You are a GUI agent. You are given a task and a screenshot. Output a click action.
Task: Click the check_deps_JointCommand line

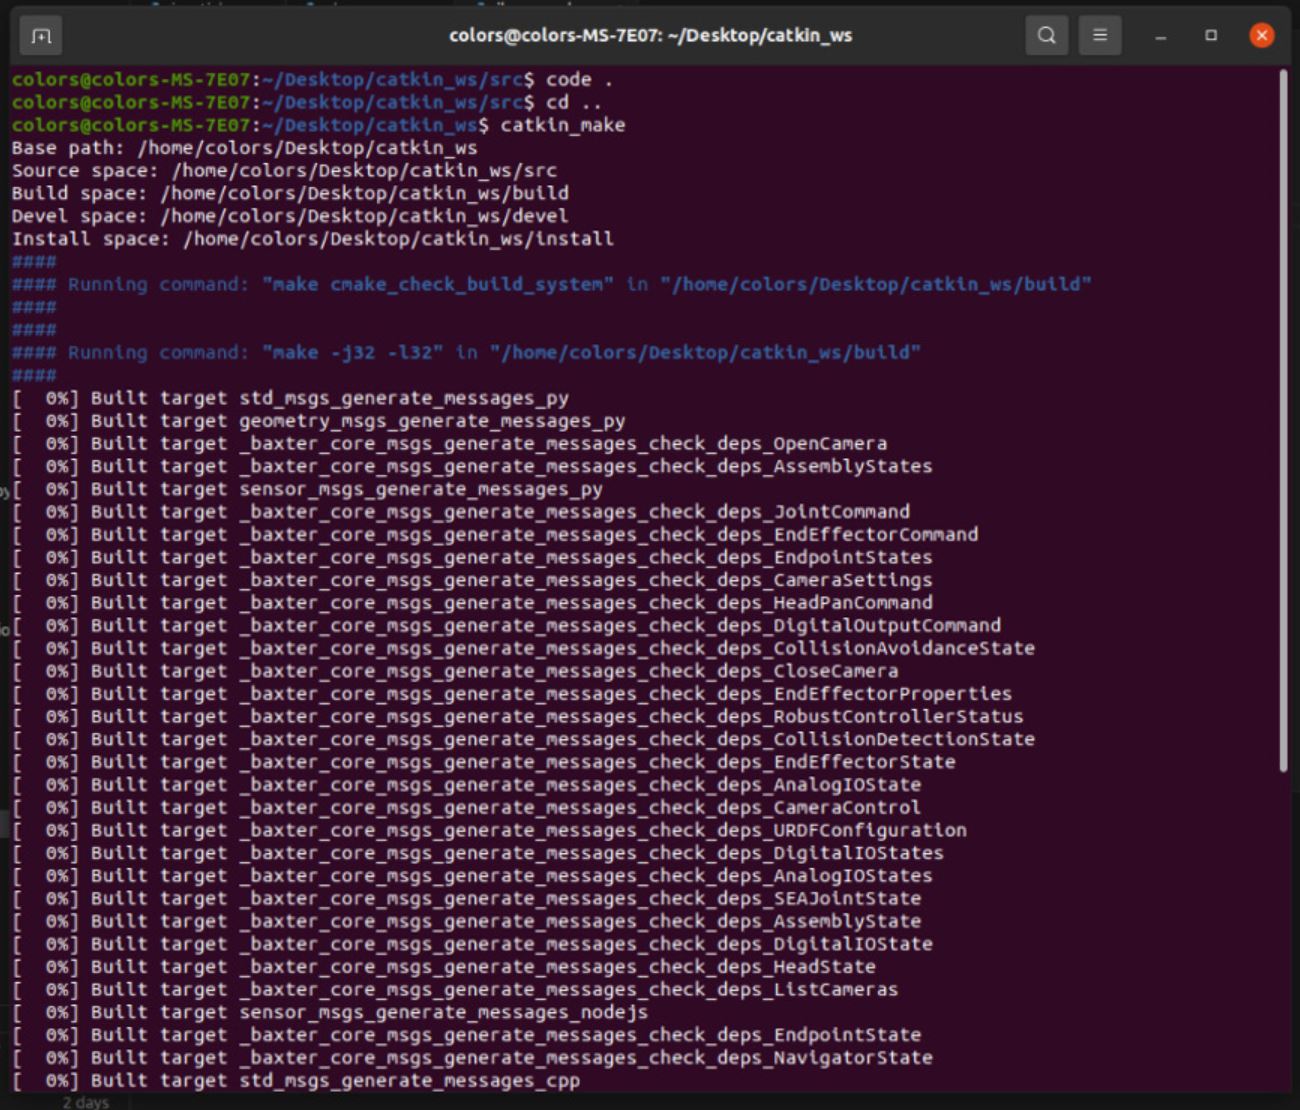pos(461,512)
